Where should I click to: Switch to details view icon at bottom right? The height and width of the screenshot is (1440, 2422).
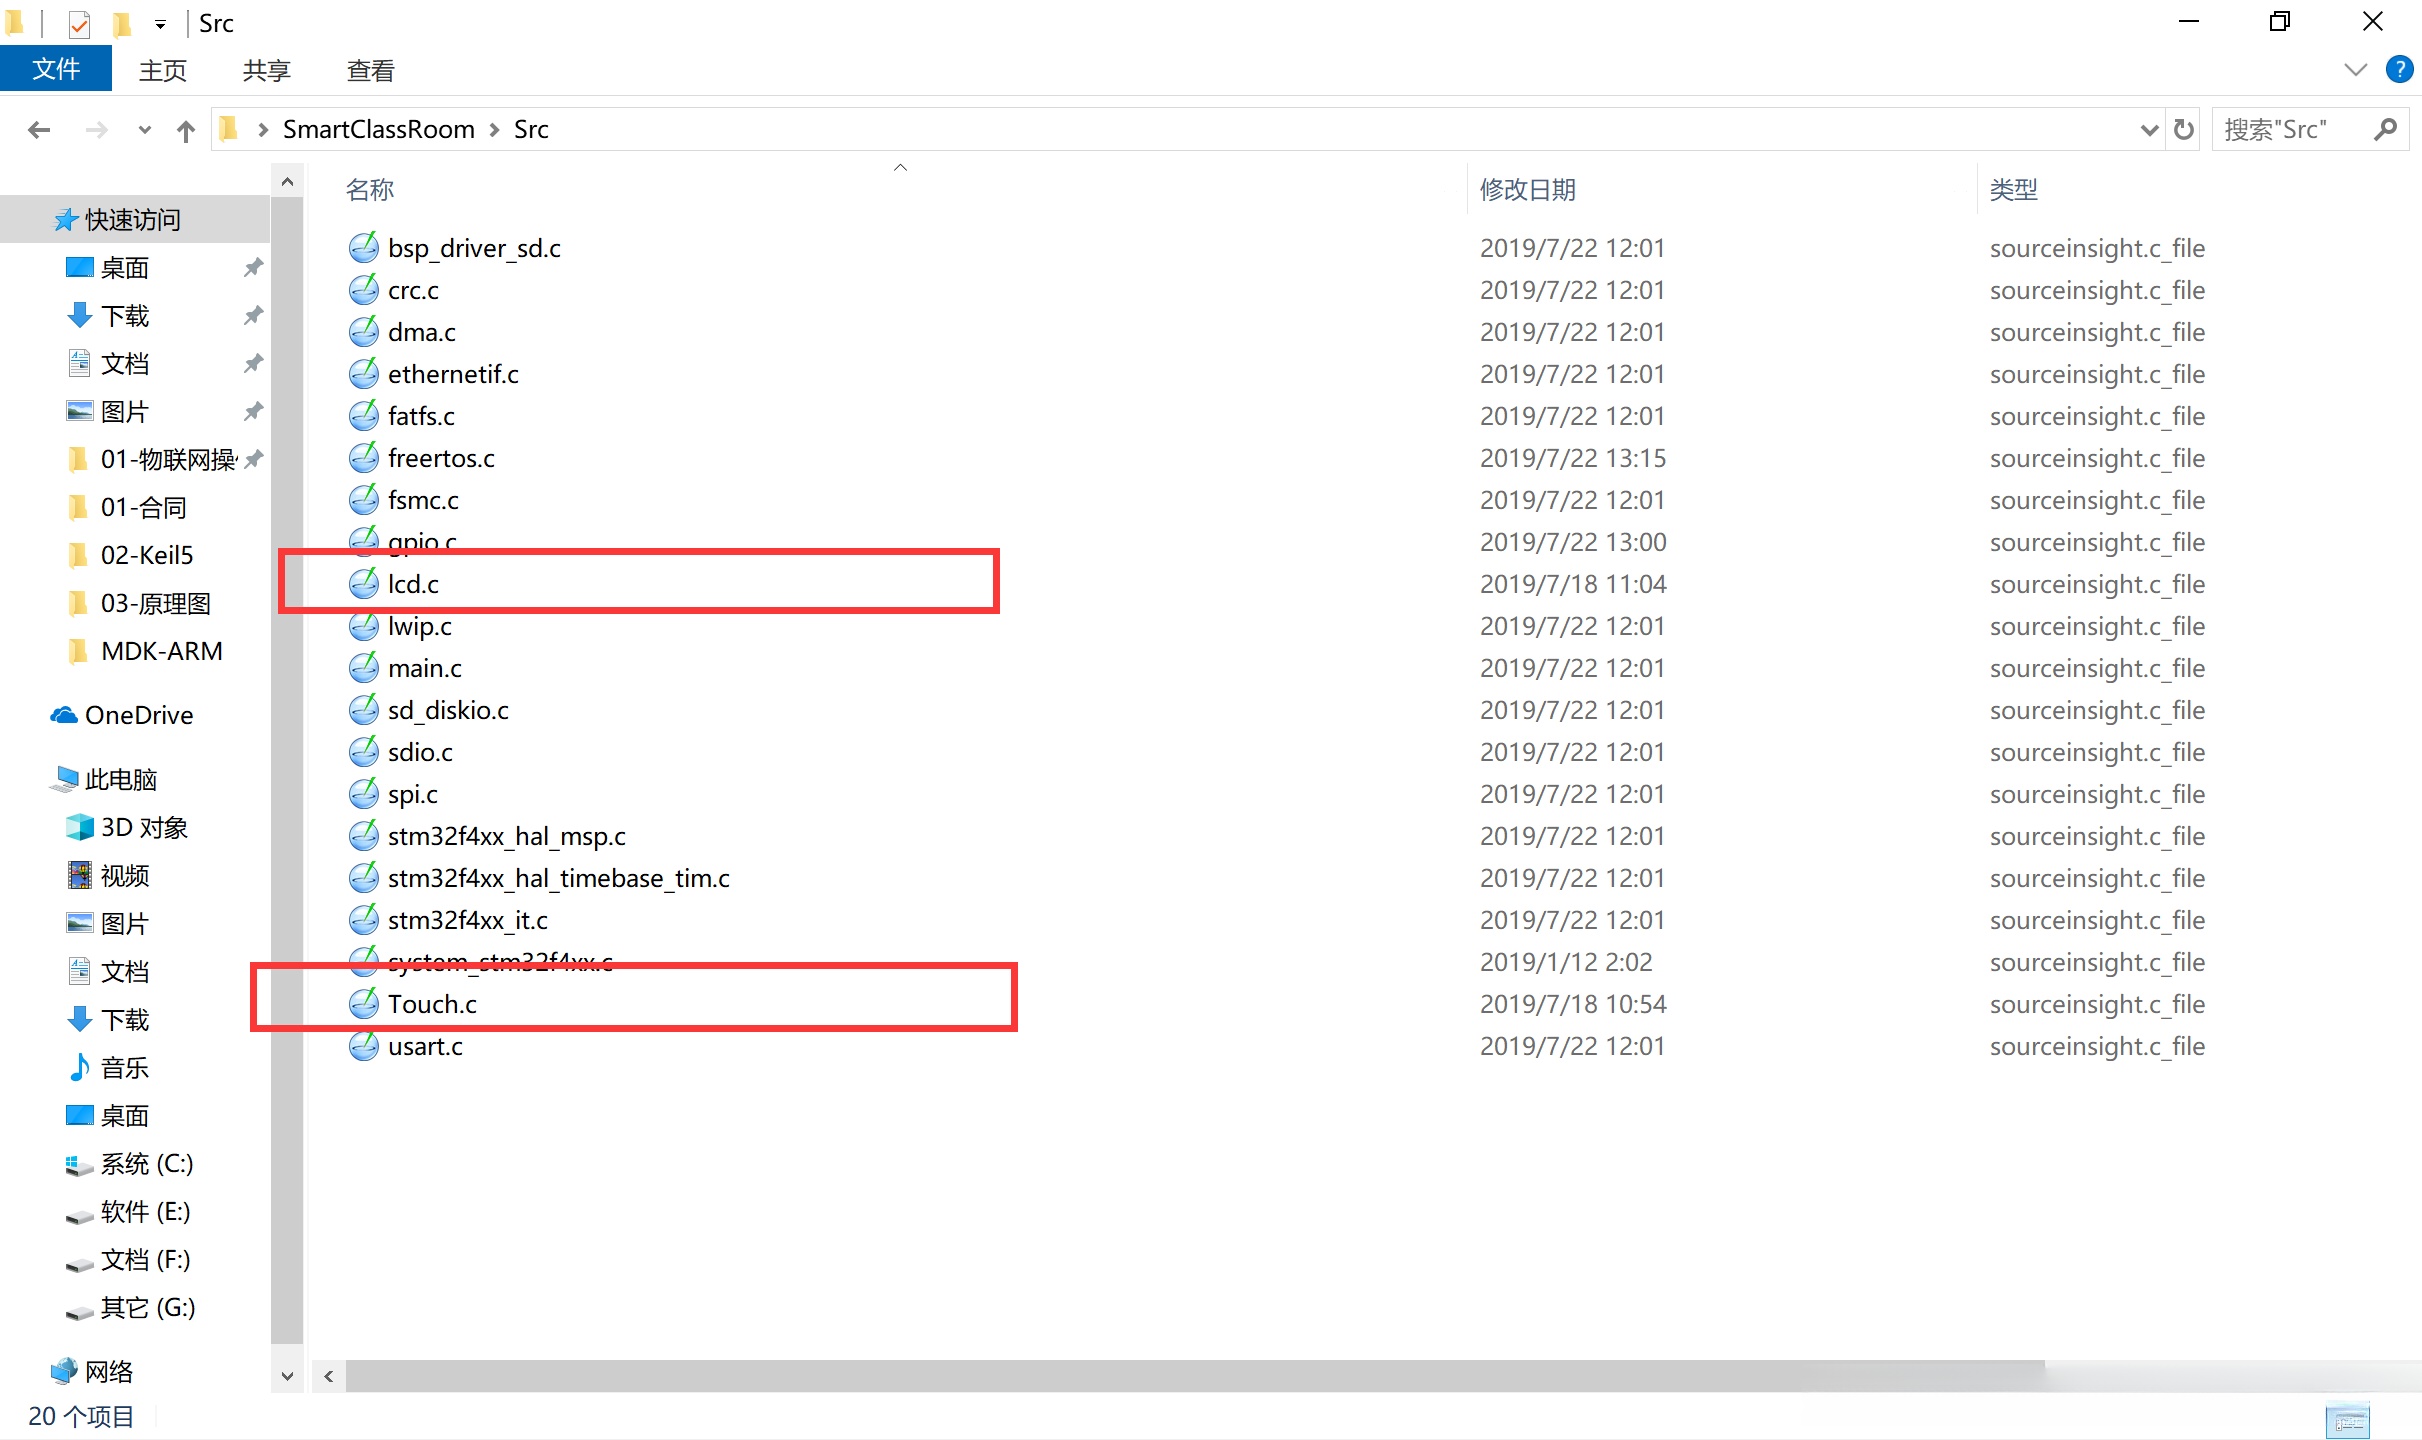click(x=2347, y=1419)
